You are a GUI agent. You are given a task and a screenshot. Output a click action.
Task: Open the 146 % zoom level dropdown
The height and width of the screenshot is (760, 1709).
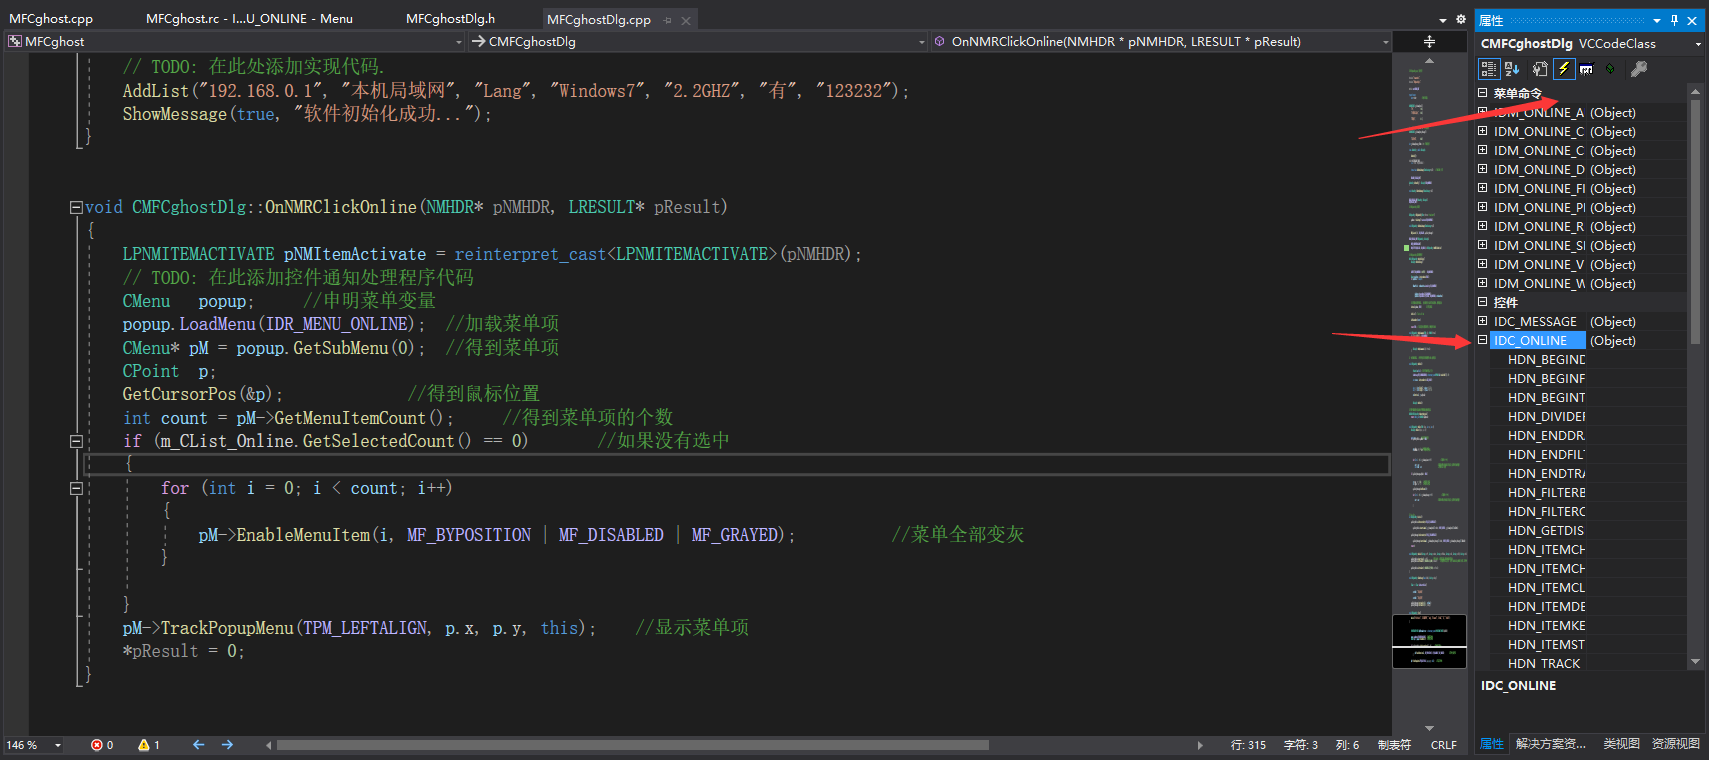tap(58, 745)
